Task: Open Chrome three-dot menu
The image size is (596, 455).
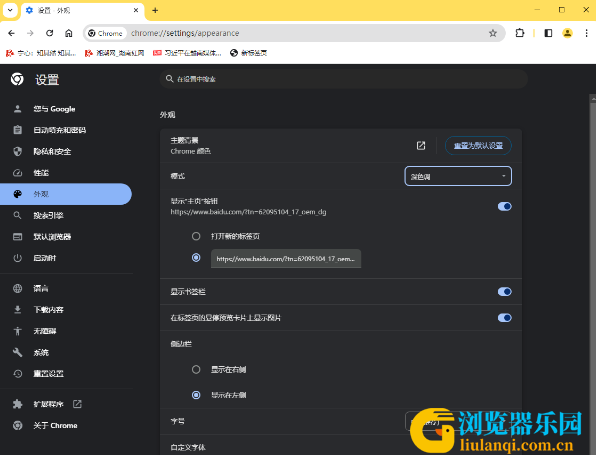Action: point(586,33)
